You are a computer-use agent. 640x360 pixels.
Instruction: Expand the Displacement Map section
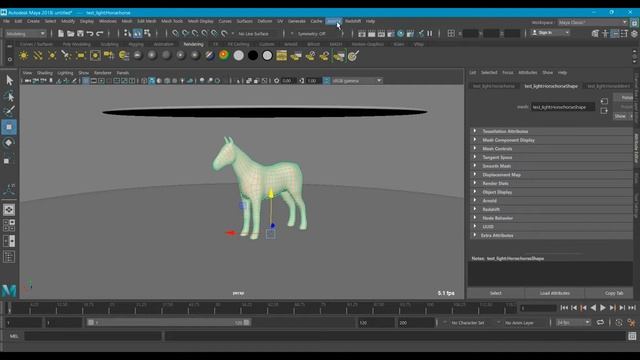pyautogui.click(x=551, y=175)
